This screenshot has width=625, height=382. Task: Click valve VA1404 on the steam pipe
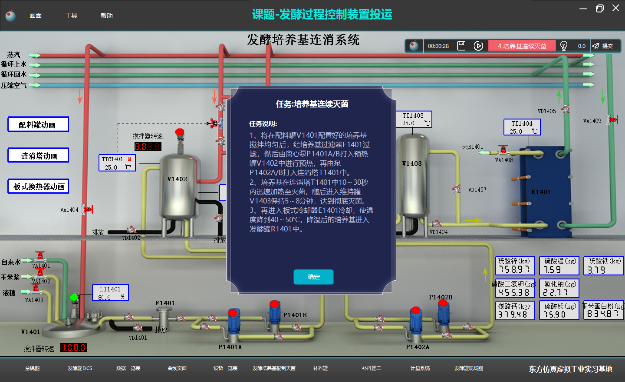[88, 209]
